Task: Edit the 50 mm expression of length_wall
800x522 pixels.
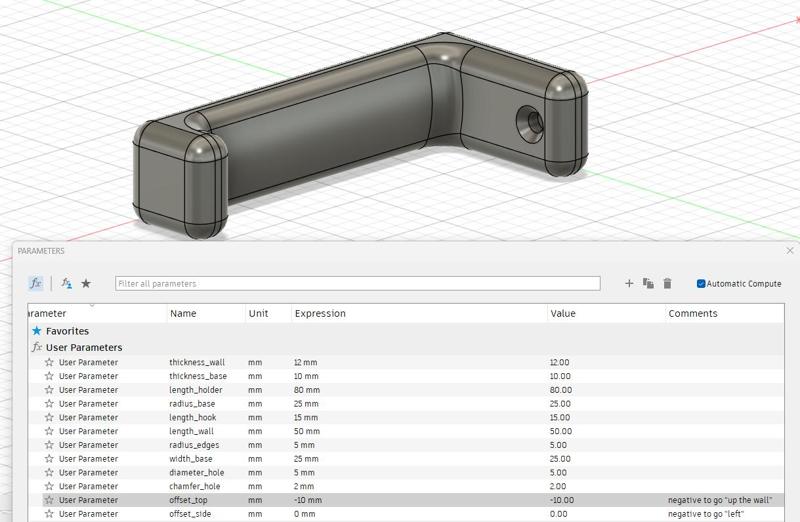Action: tap(307, 431)
